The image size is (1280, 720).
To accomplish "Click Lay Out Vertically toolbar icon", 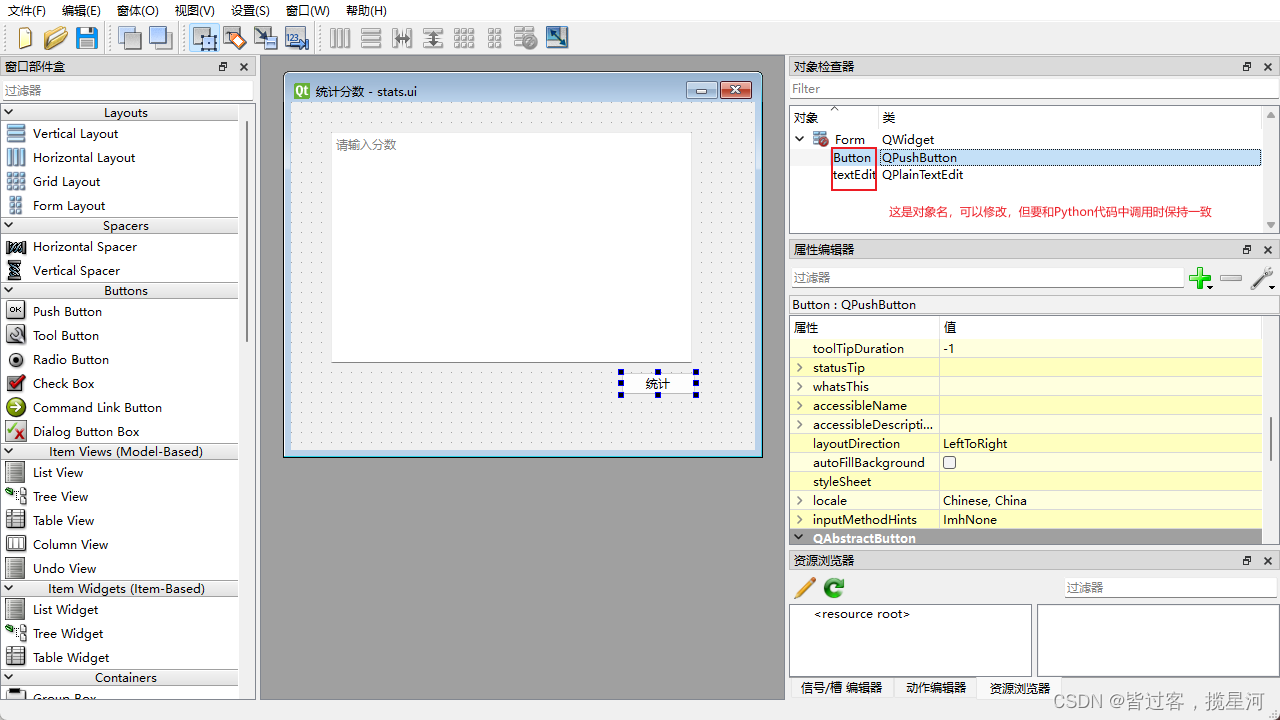I will tap(371, 38).
